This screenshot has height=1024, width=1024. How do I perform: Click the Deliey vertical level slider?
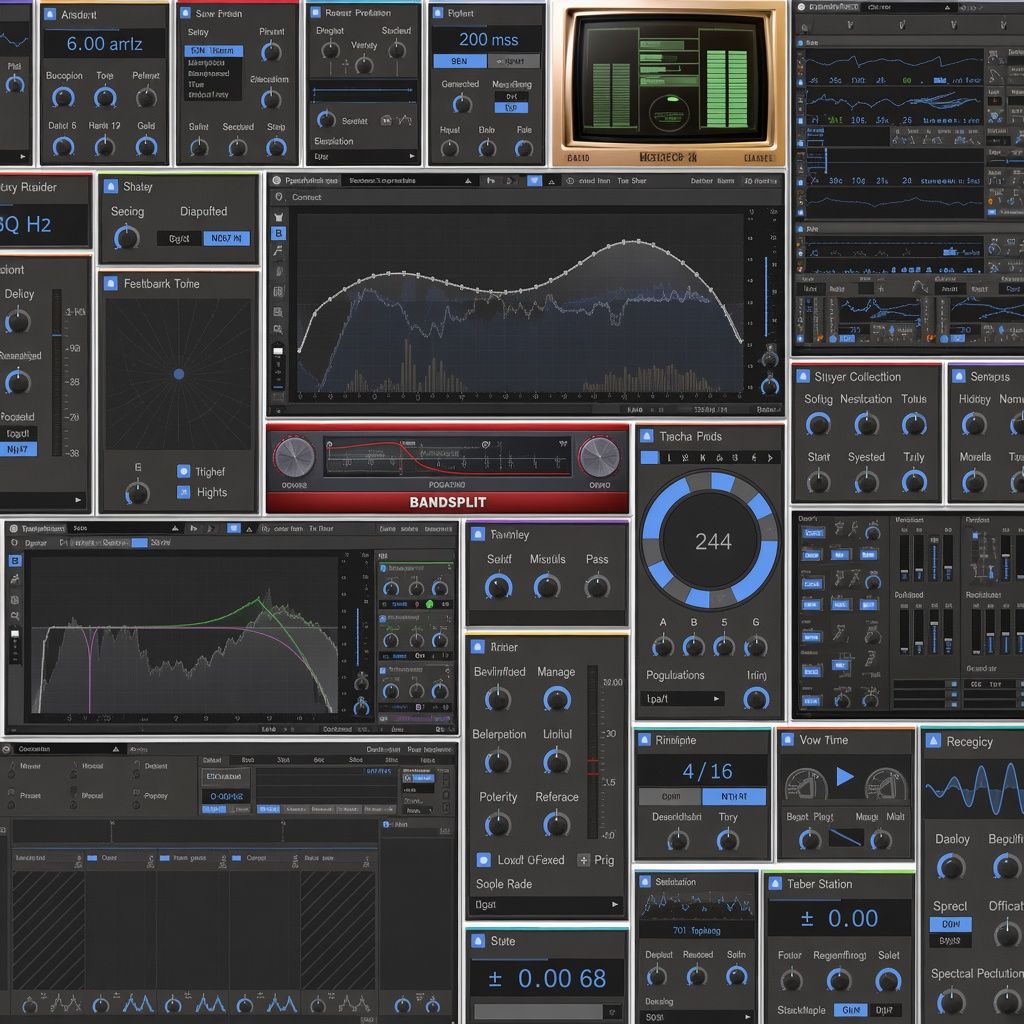tap(57, 372)
